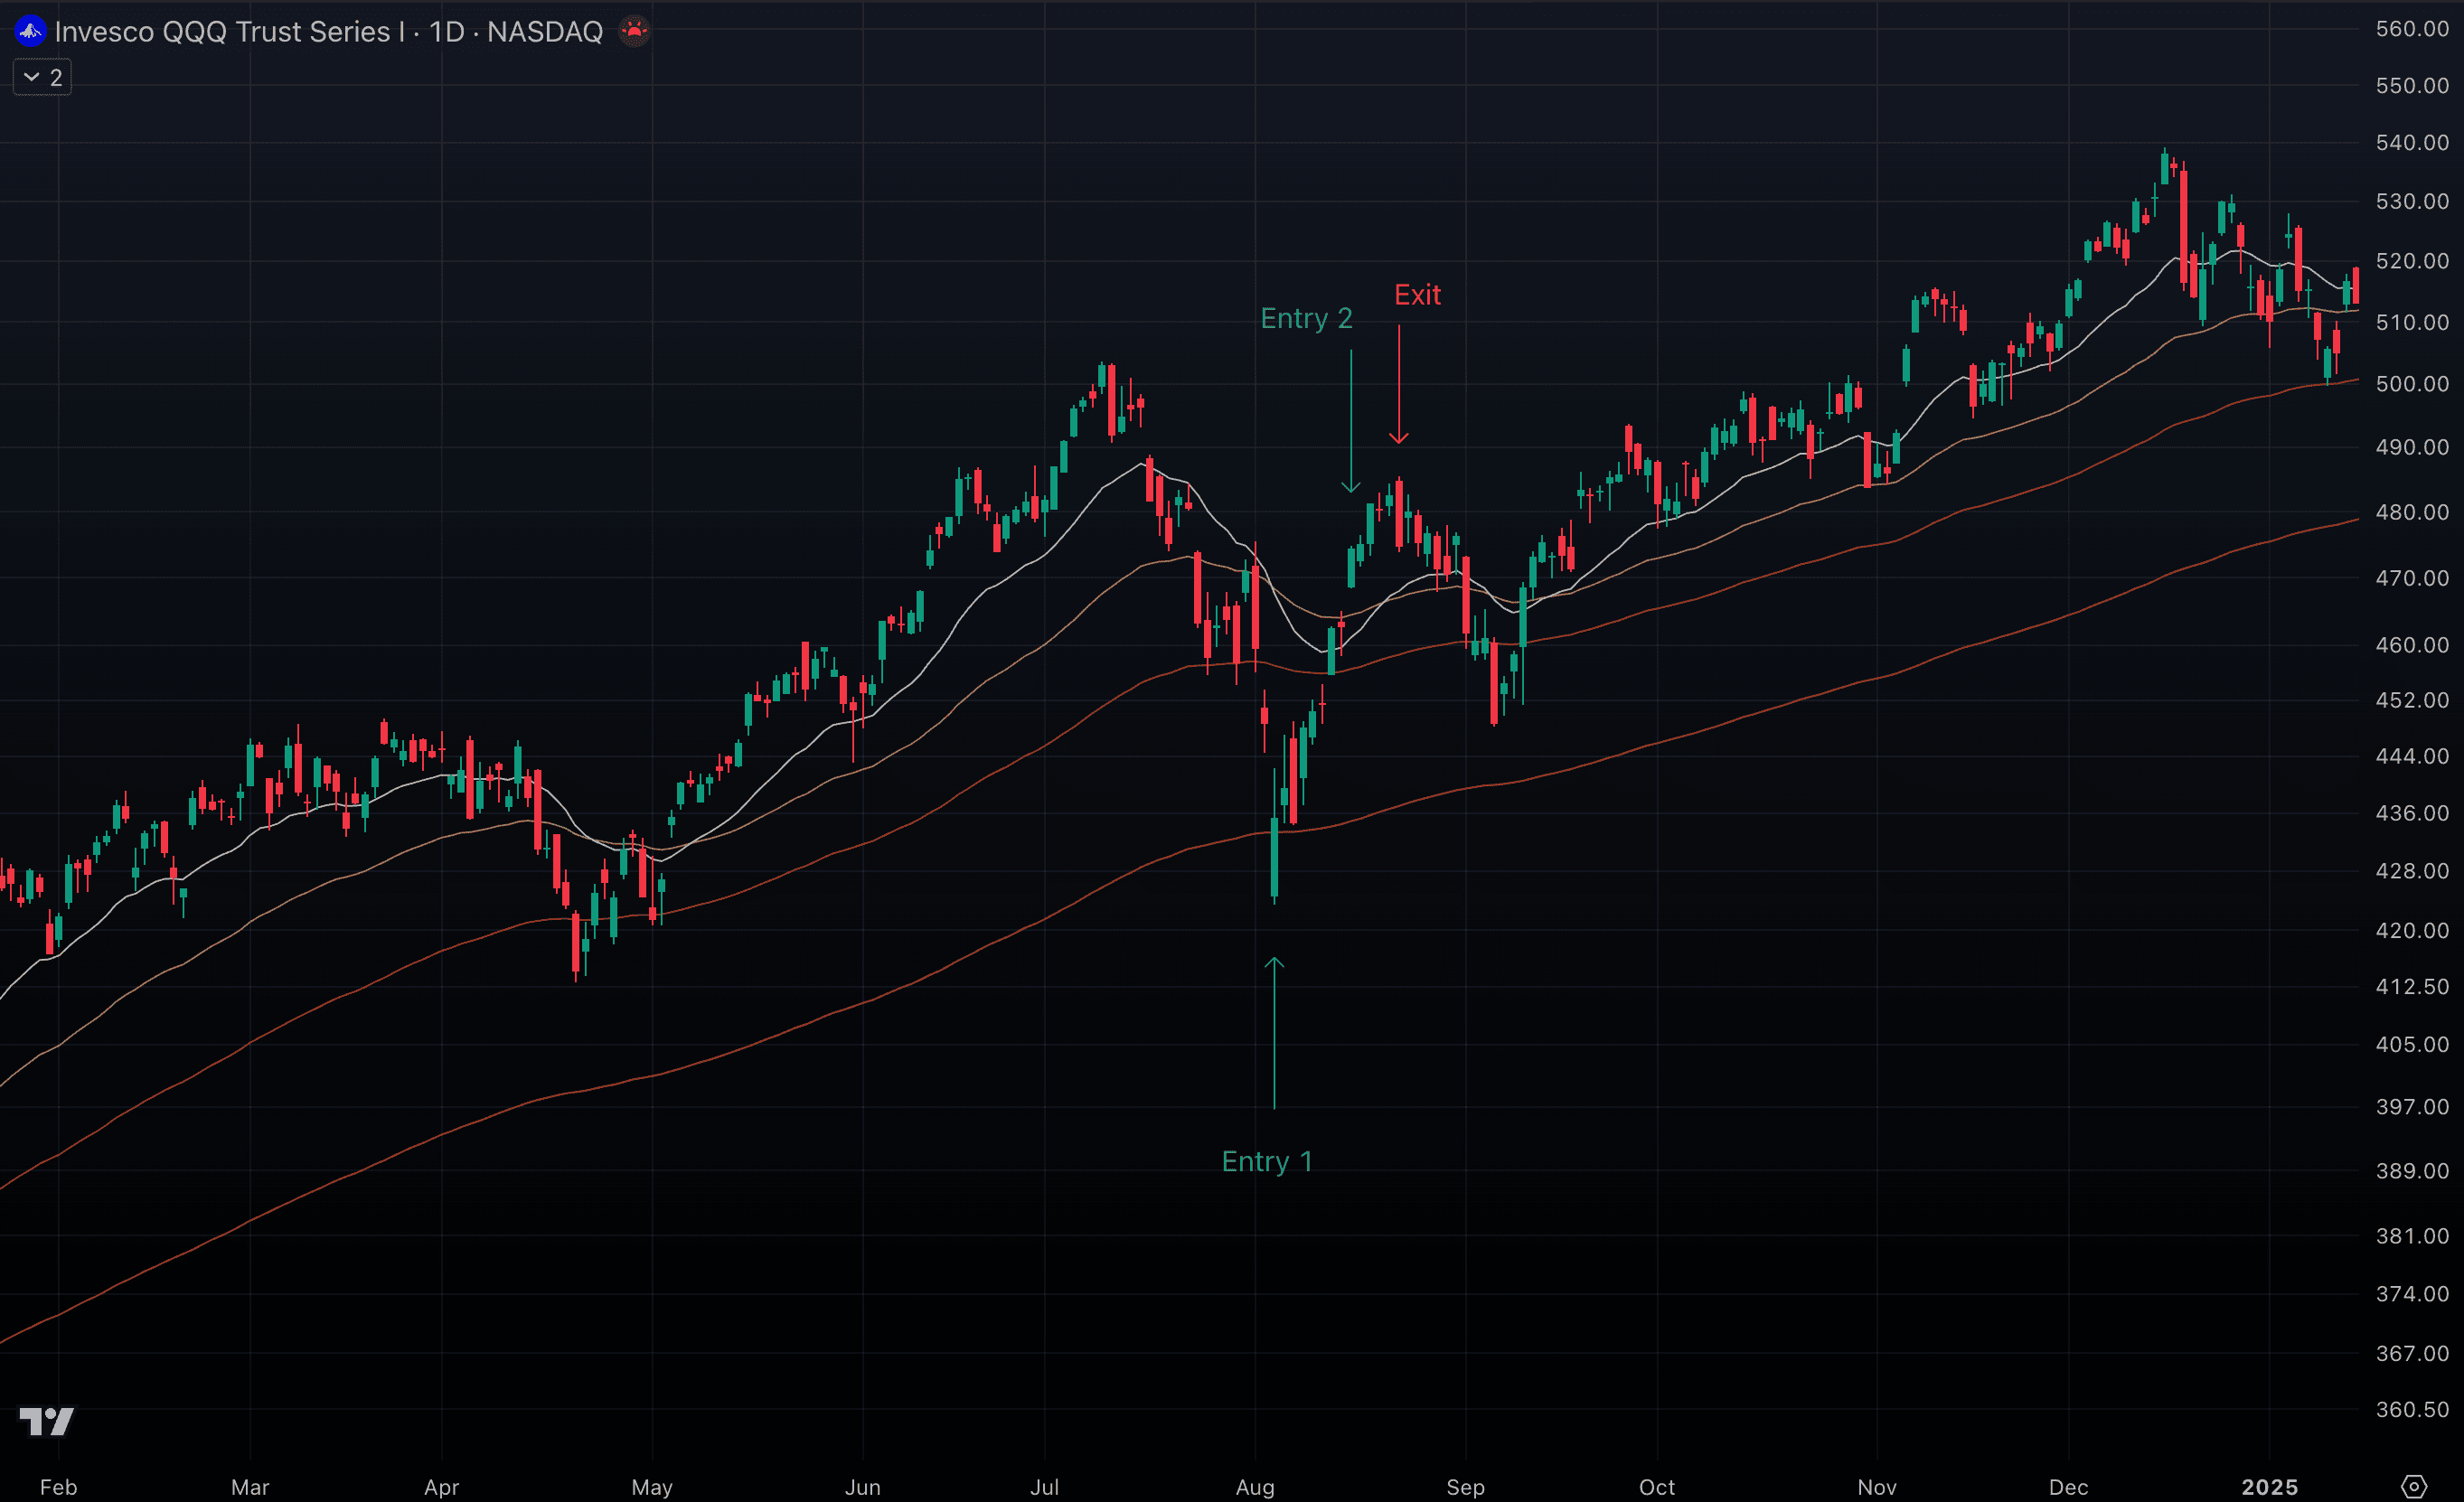
Task: Select the Entry 2 text annotation
Action: (x=1306, y=318)
